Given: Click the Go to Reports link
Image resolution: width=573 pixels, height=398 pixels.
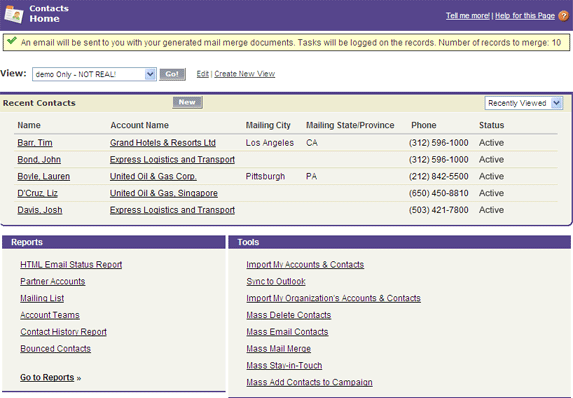Looking at the screenshot, I should tap(47, 377).
